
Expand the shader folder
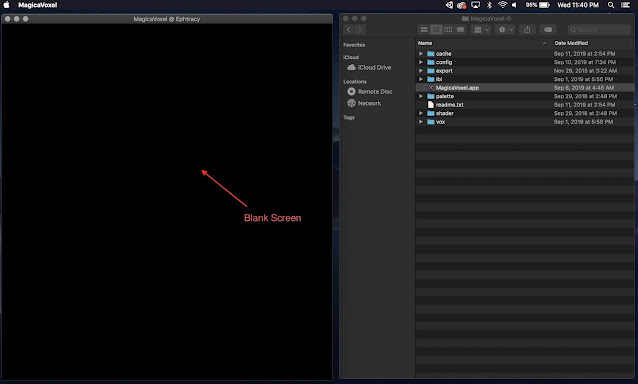click(x=421, y=113)
